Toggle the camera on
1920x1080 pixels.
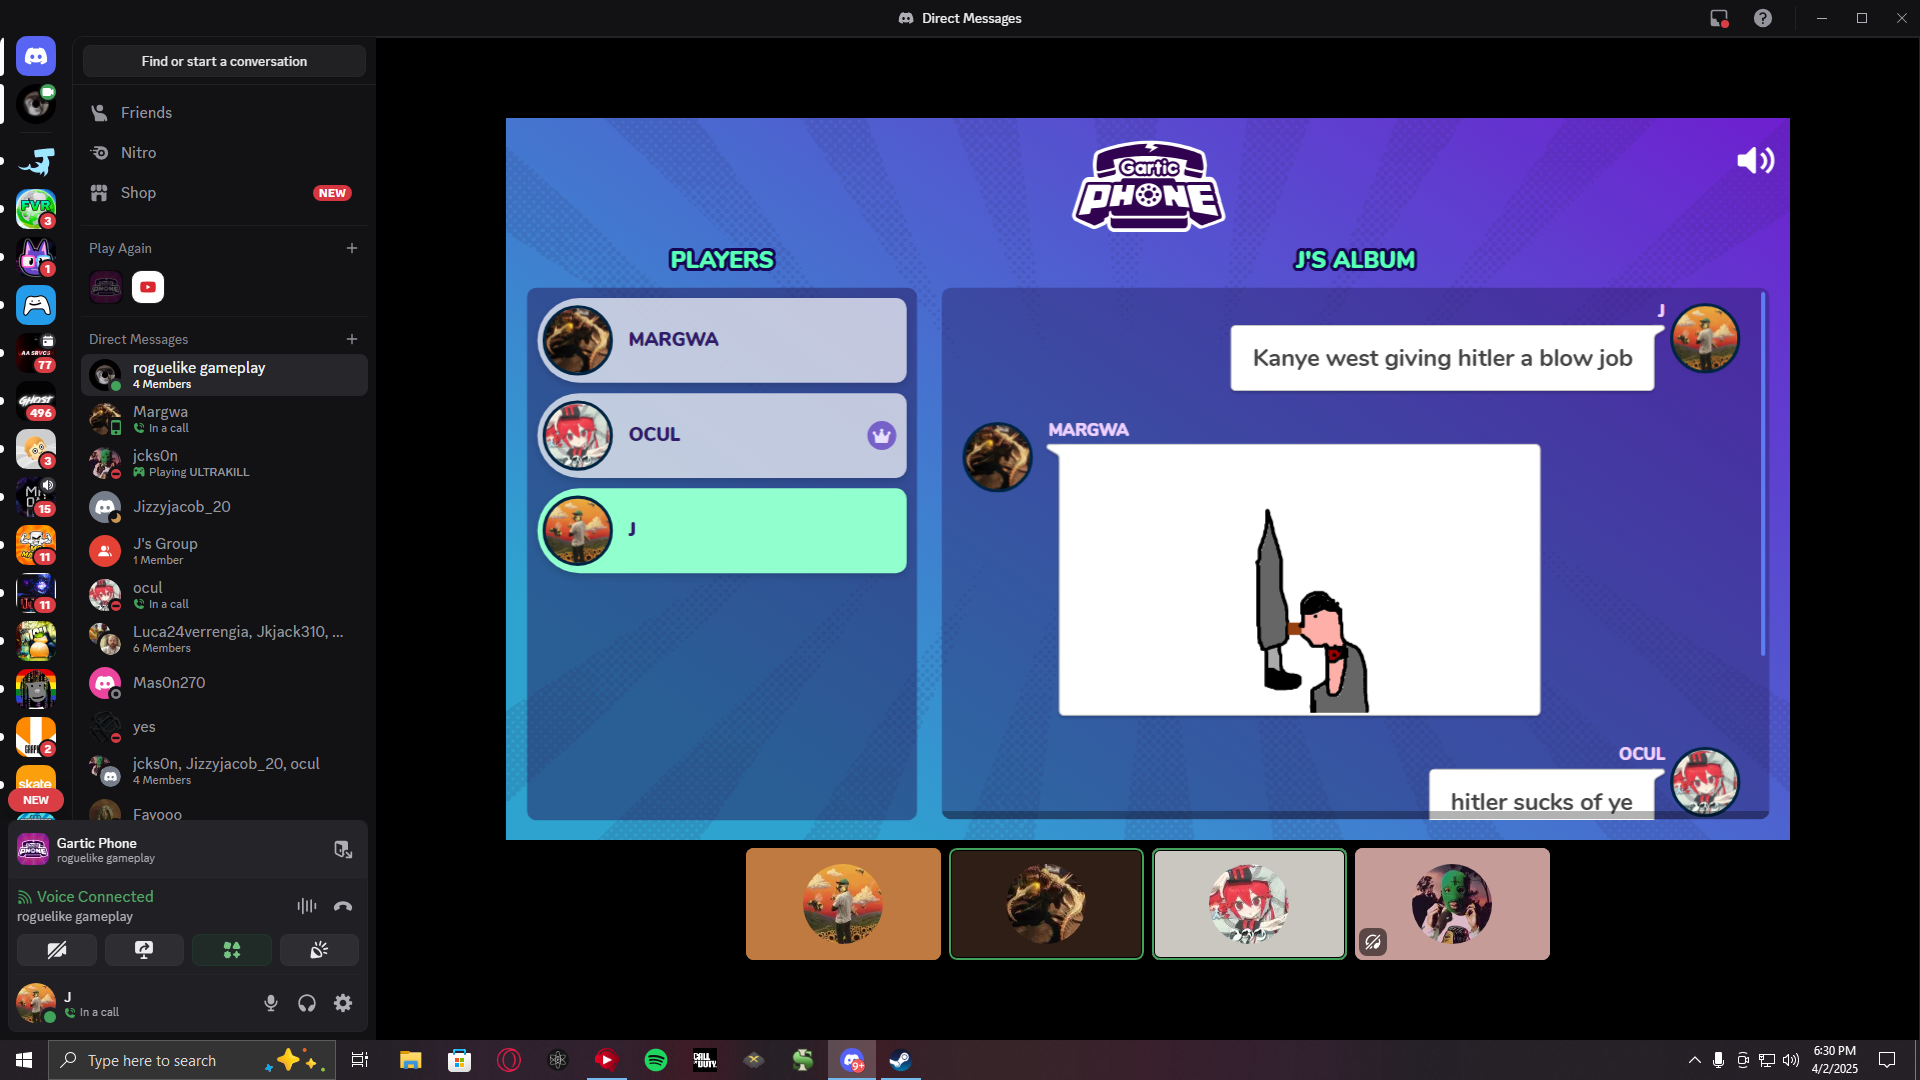pos(57,950)
